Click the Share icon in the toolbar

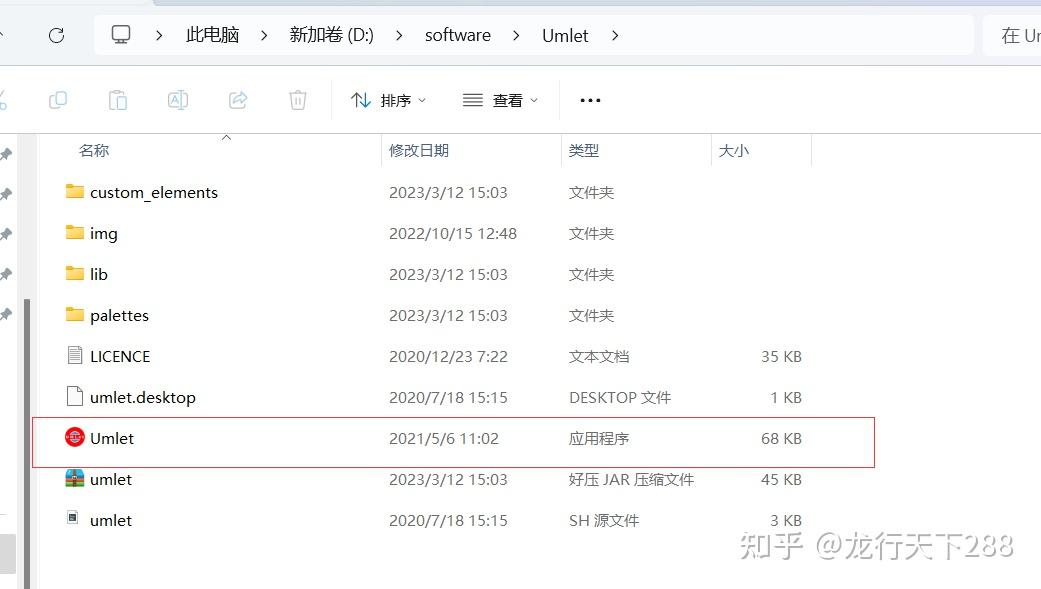(x=237, y=100)
